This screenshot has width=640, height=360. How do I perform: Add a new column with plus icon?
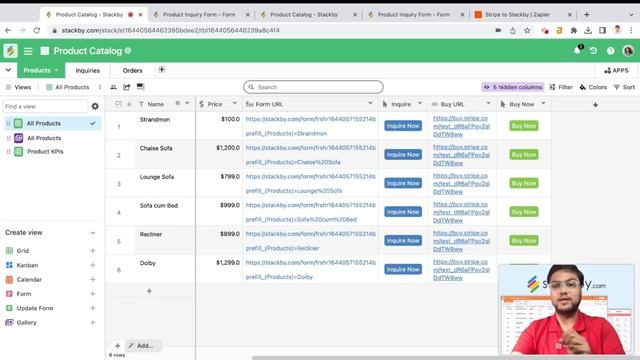point(596,105)
